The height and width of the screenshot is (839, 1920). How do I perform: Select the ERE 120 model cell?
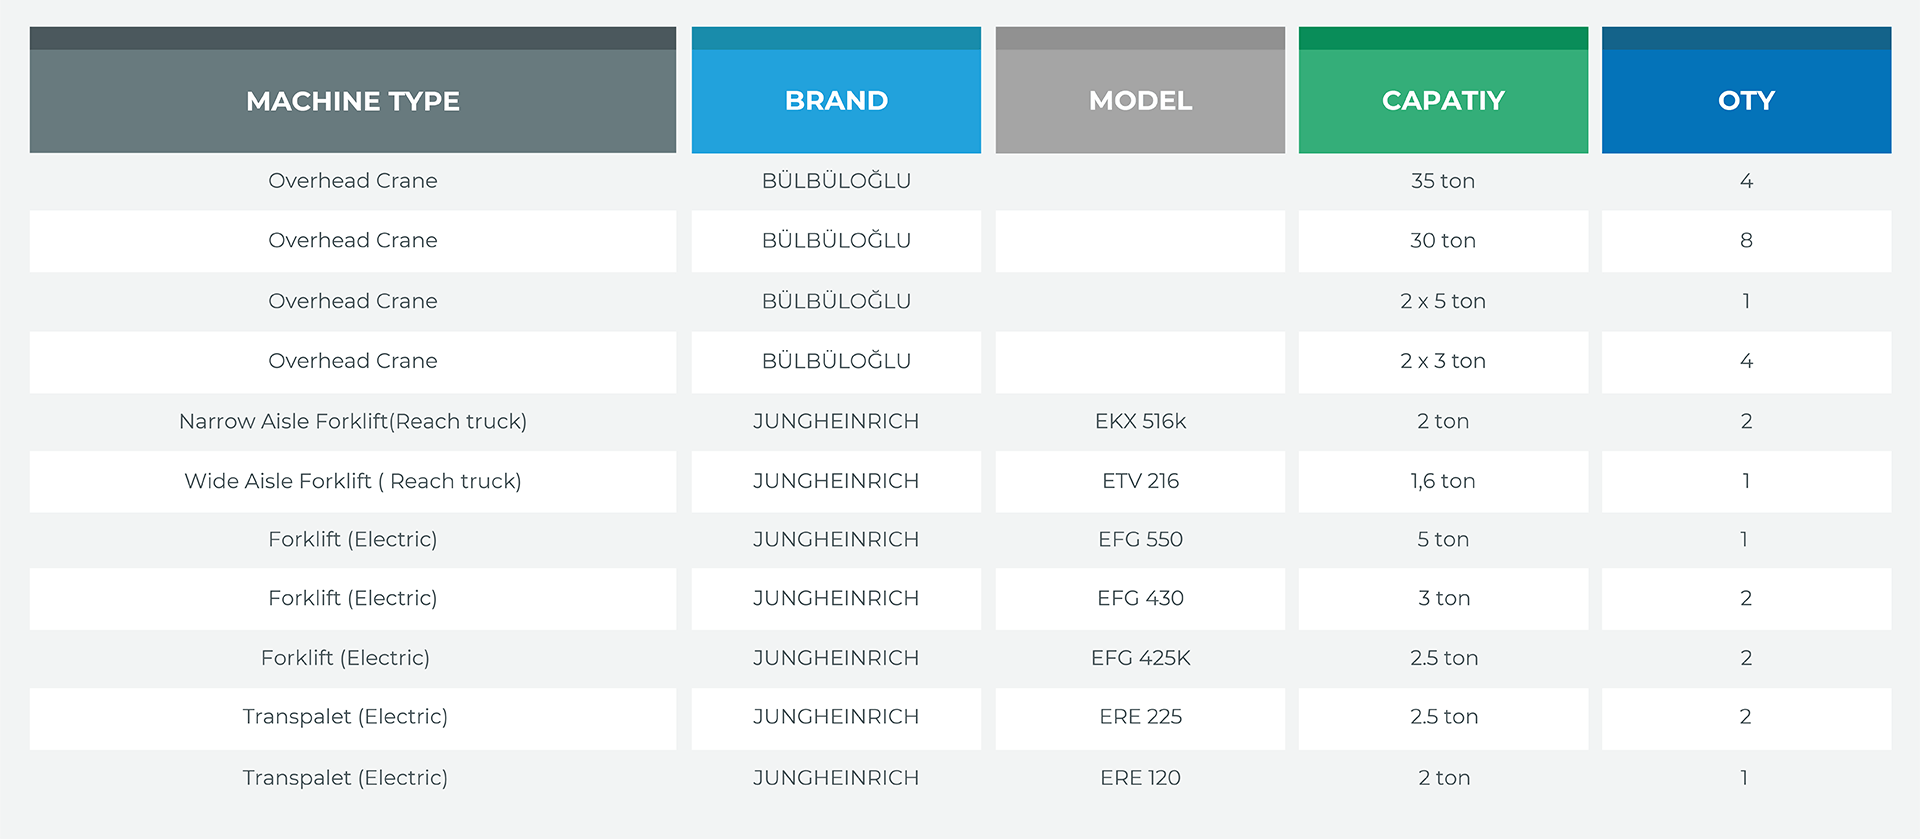[1140, 778]
